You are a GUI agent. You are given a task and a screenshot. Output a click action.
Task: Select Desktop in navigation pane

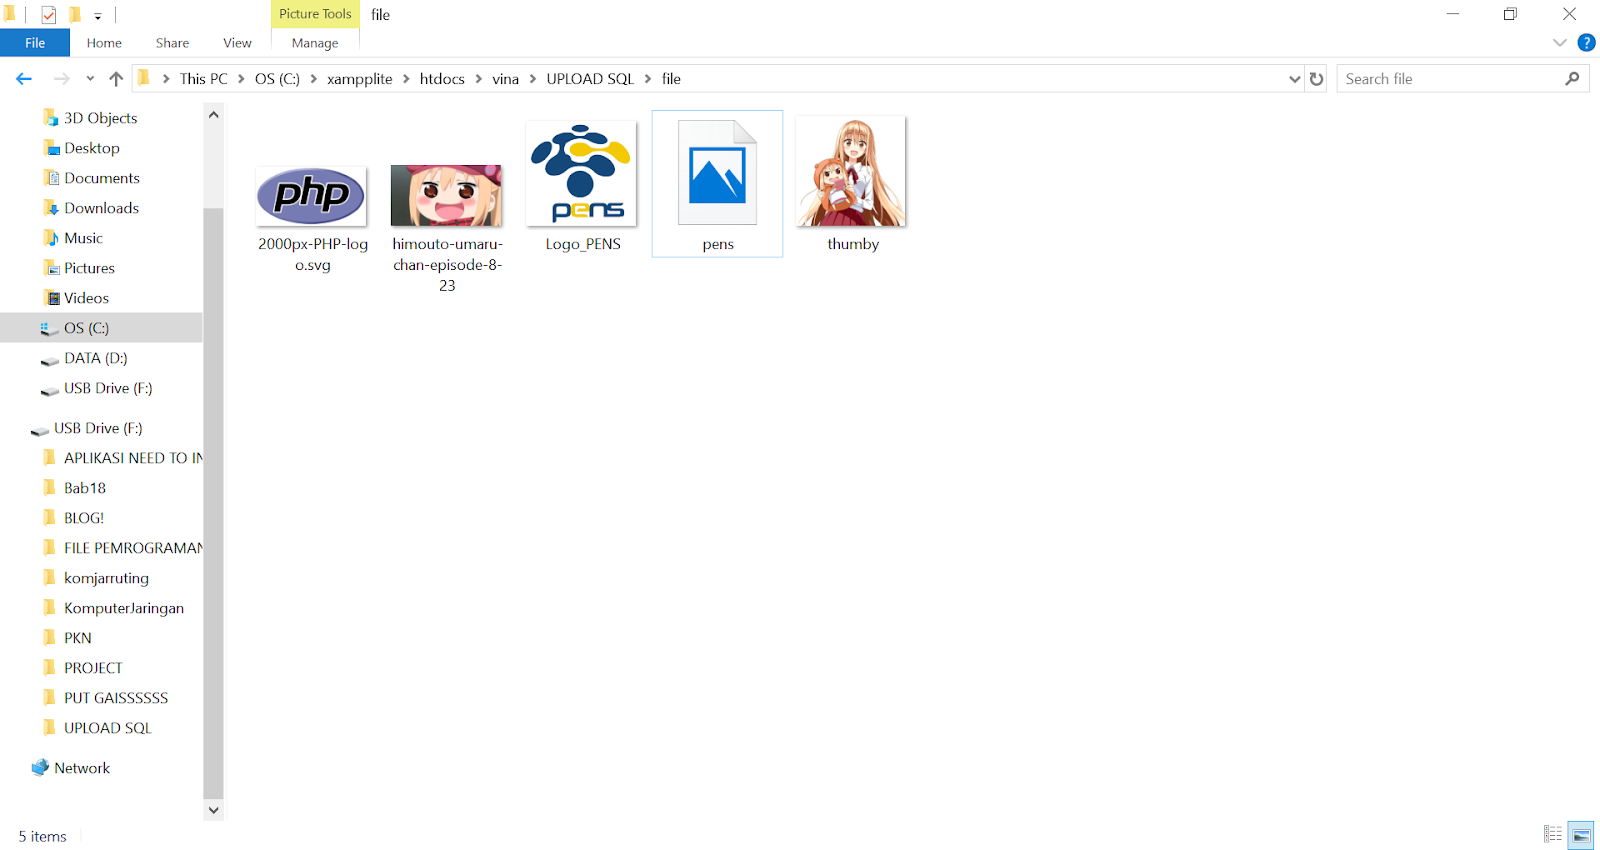pyautogui.click(x=92, y=148)
